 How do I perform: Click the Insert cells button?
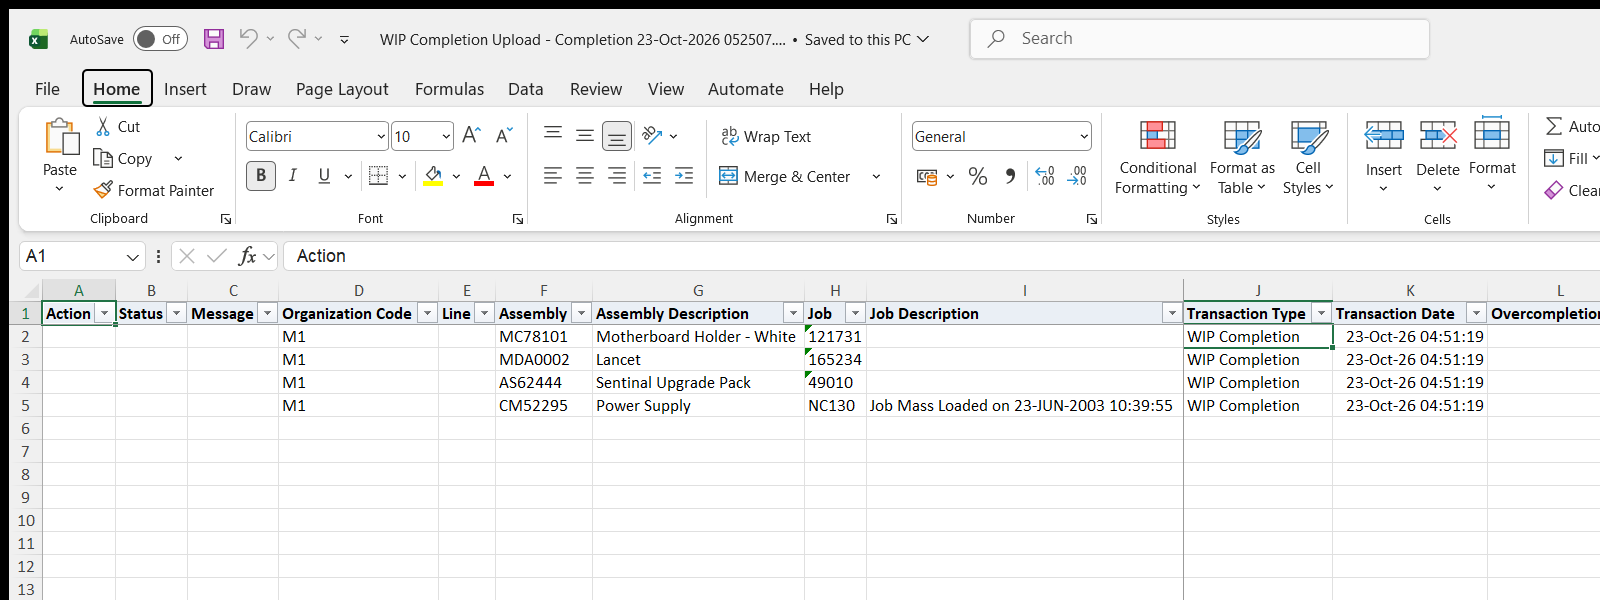tap(1384, 157)
